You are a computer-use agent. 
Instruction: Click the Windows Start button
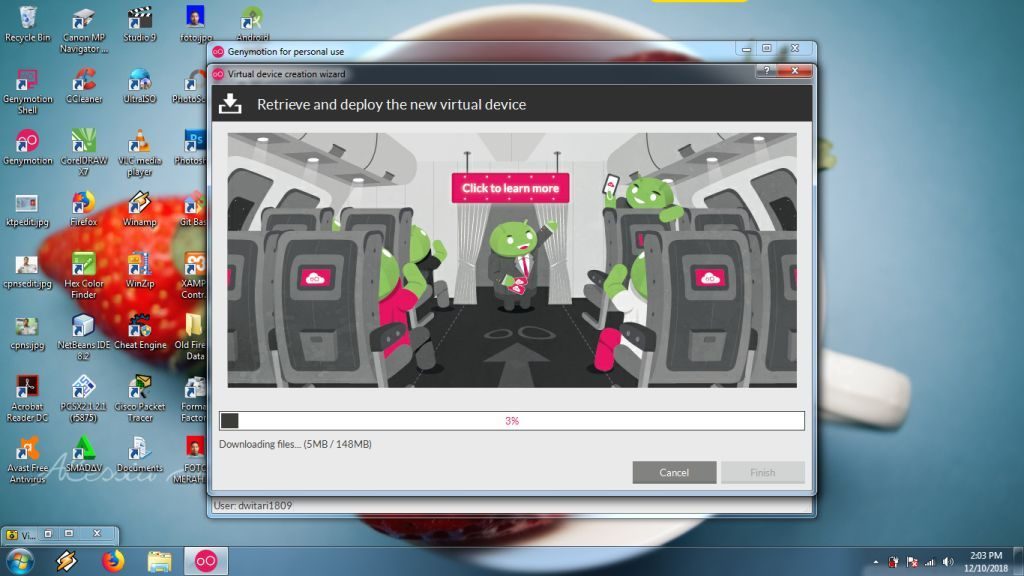(x=20, y=561)
